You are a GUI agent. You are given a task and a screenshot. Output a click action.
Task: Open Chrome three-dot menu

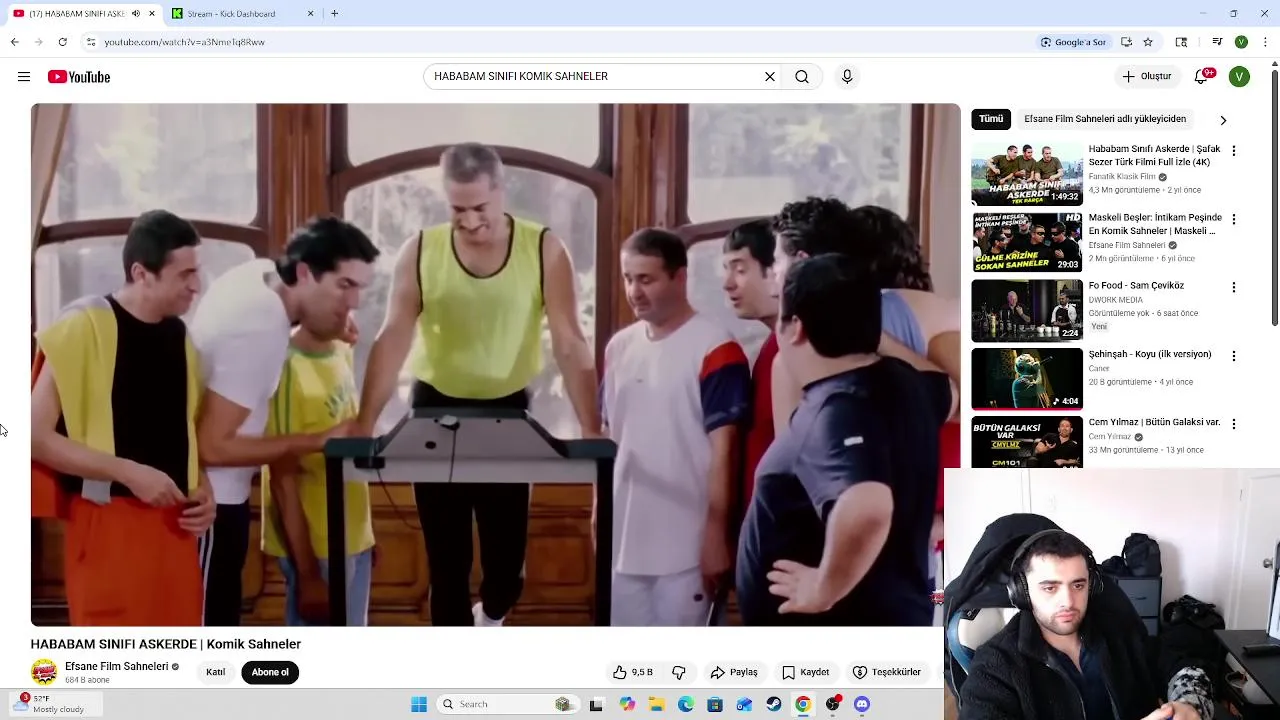(x=1266, y=42)
